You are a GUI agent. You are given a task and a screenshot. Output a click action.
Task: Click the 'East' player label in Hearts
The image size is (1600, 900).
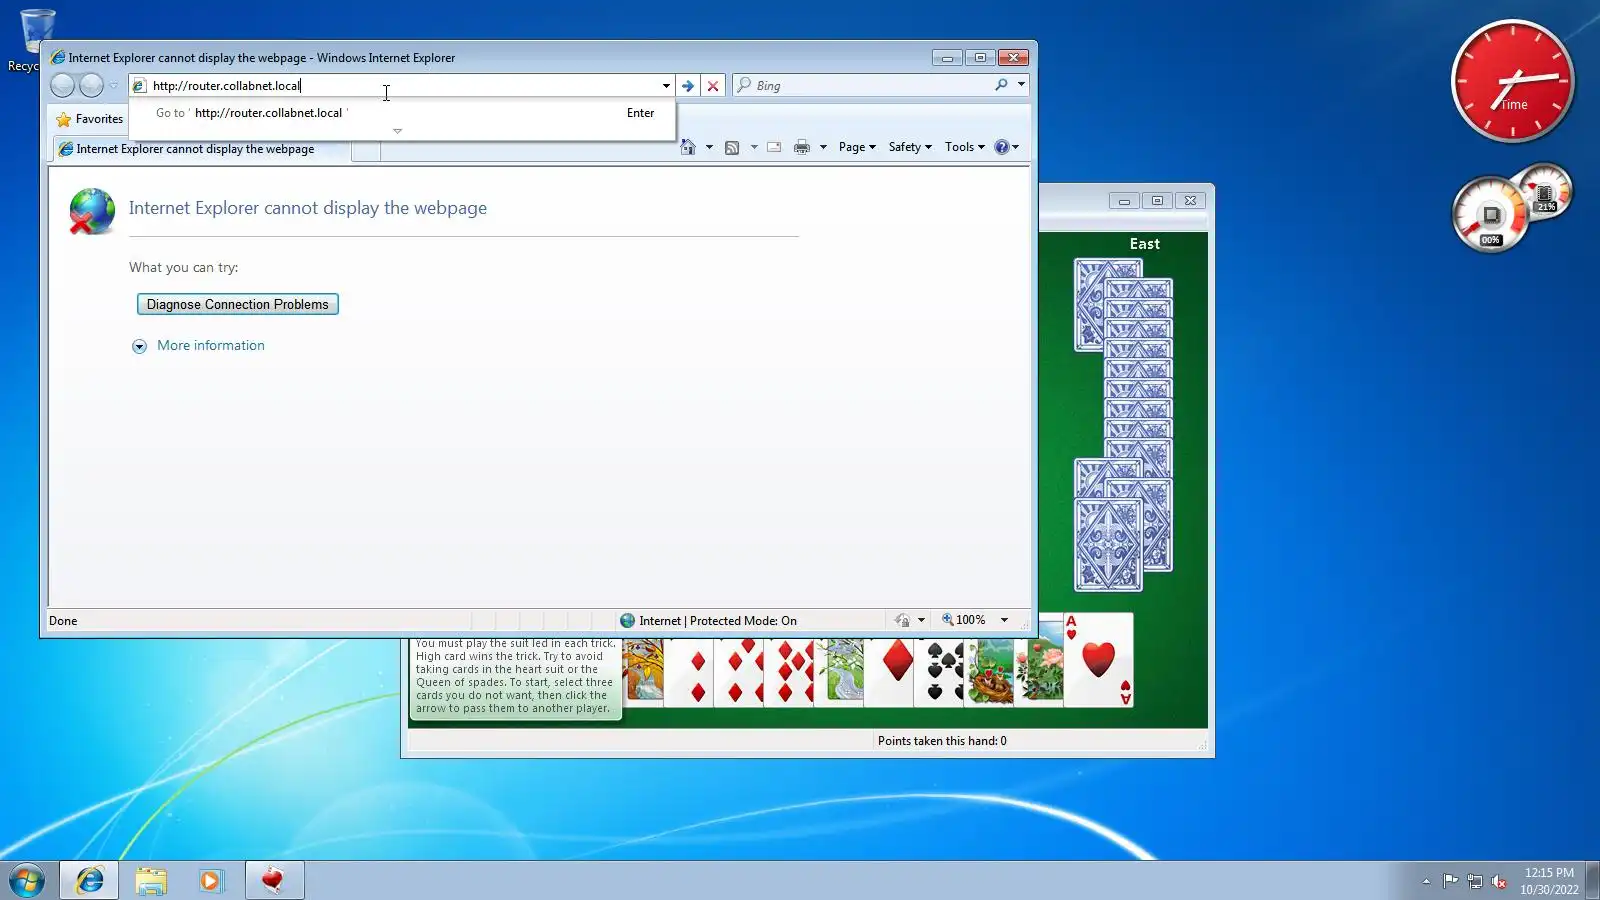click(x=1145, y=244)
